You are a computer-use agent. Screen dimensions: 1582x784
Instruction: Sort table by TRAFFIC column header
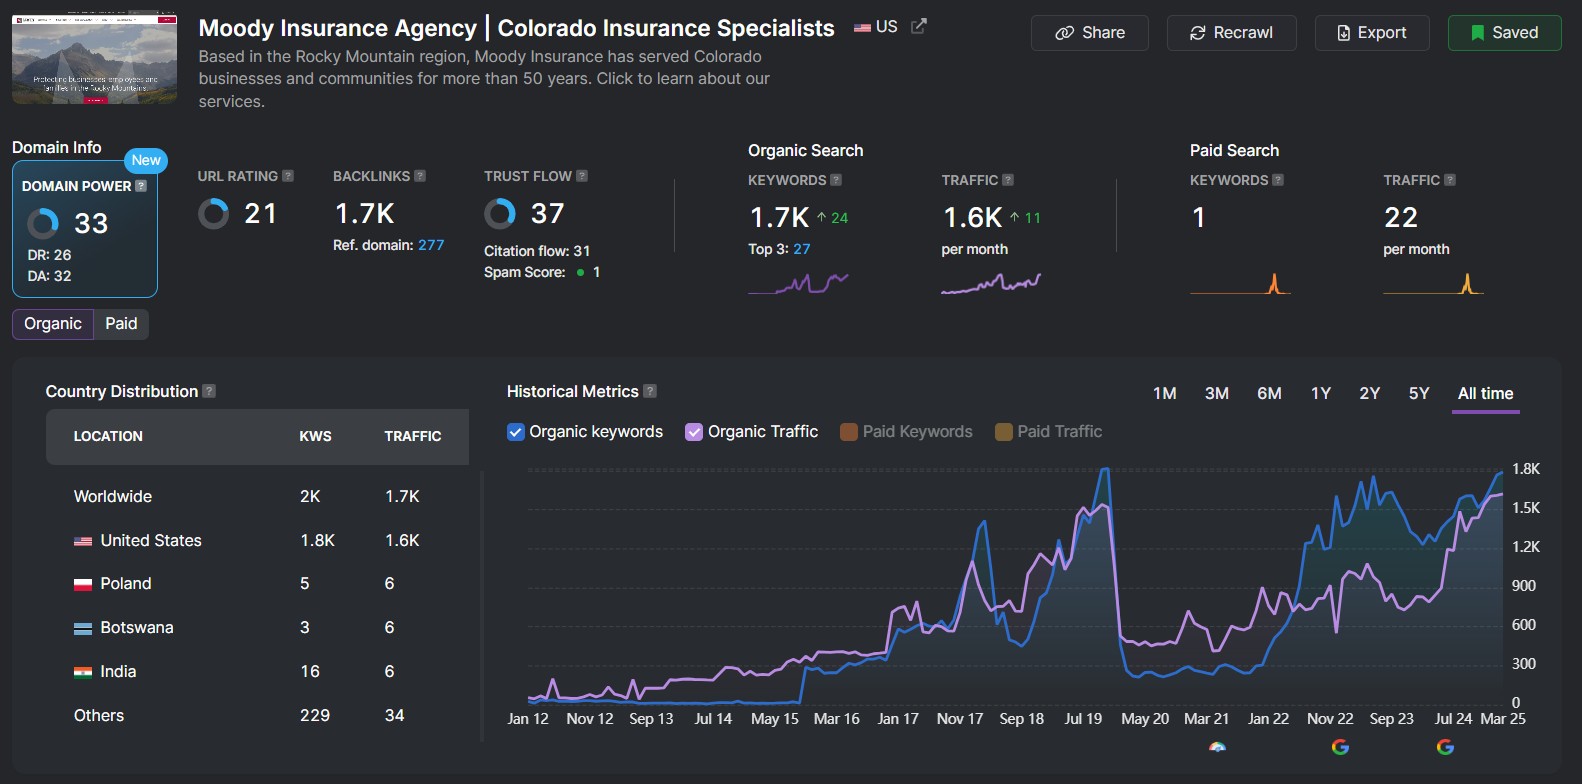pos(413,436)
